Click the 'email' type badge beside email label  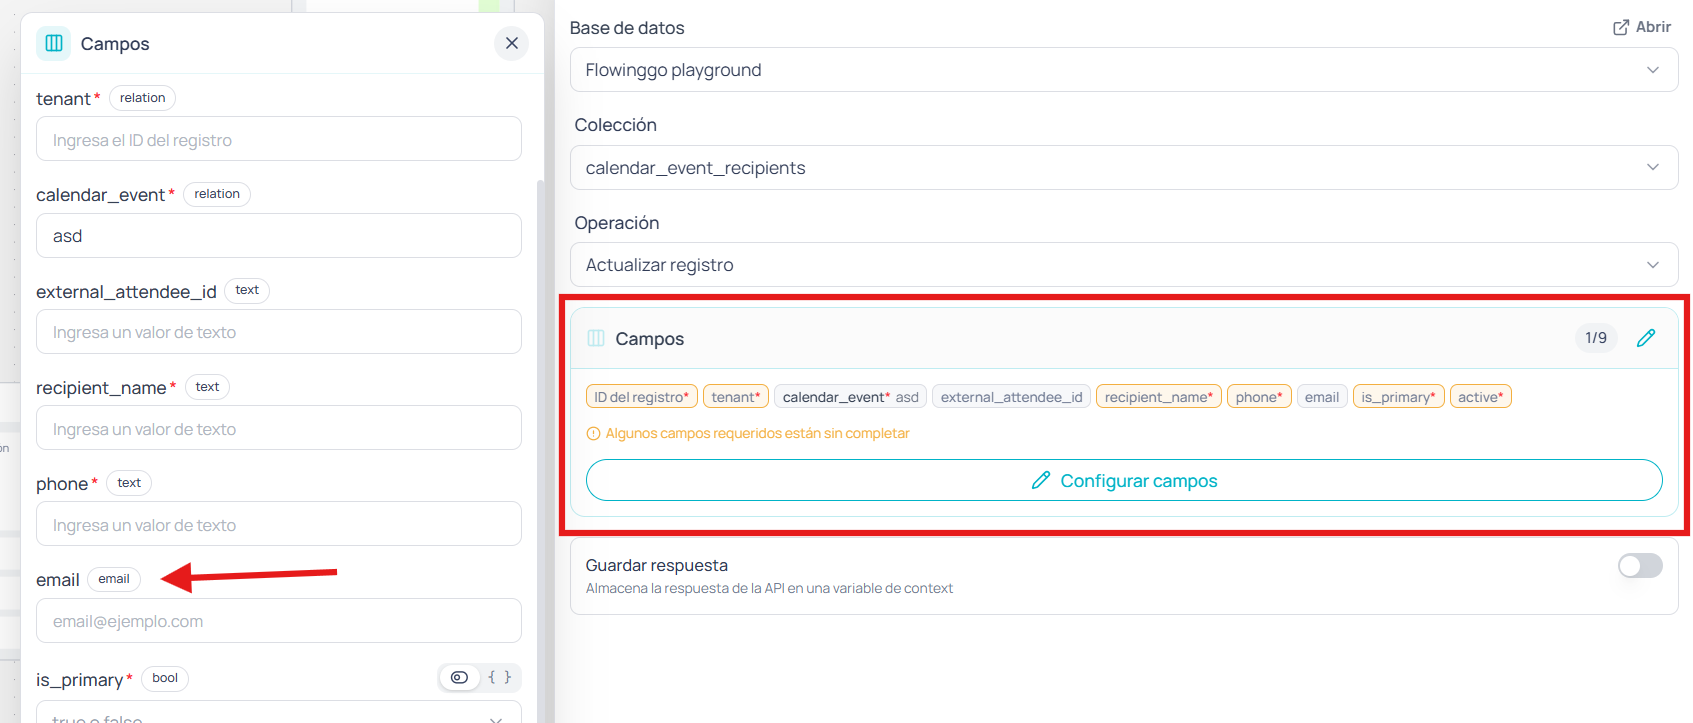pos(114,579)
